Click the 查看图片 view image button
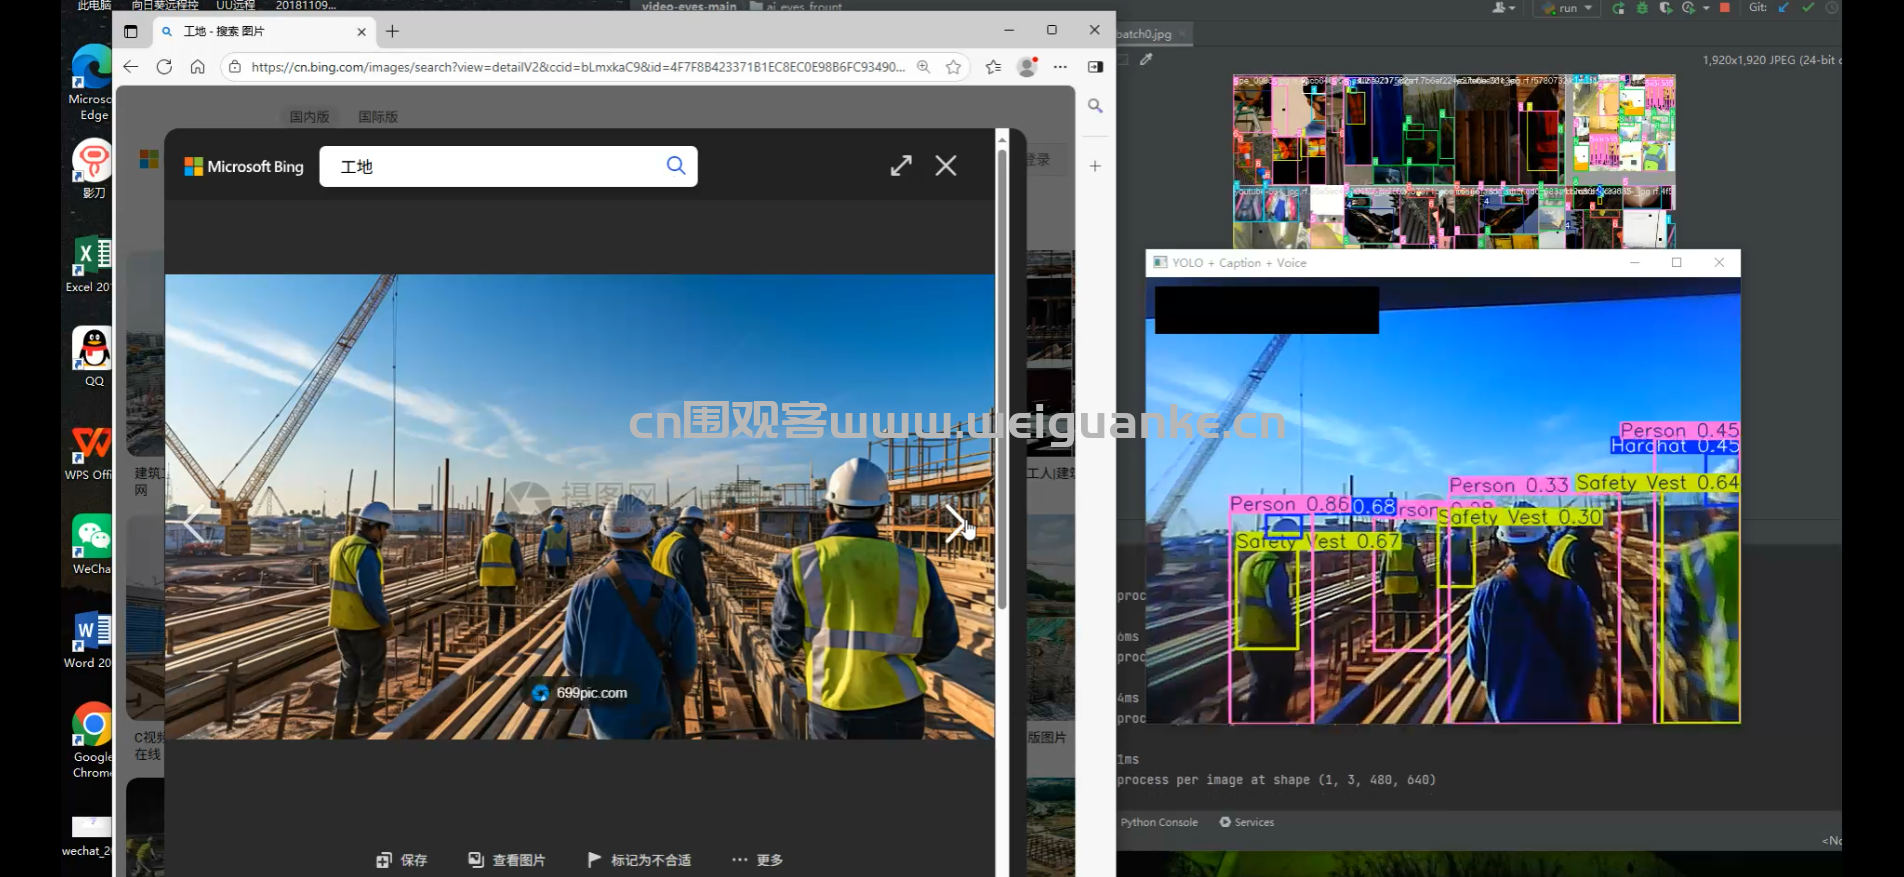 [507, 860]
